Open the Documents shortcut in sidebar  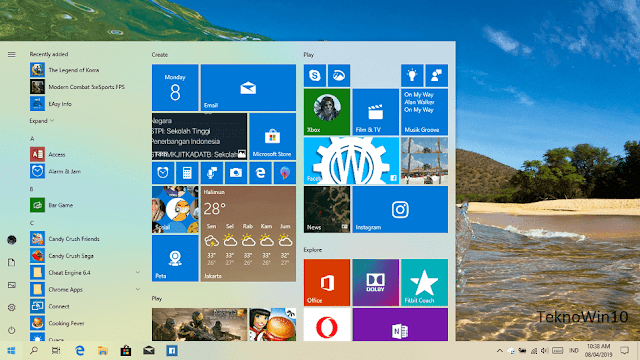tap(11, 262)
